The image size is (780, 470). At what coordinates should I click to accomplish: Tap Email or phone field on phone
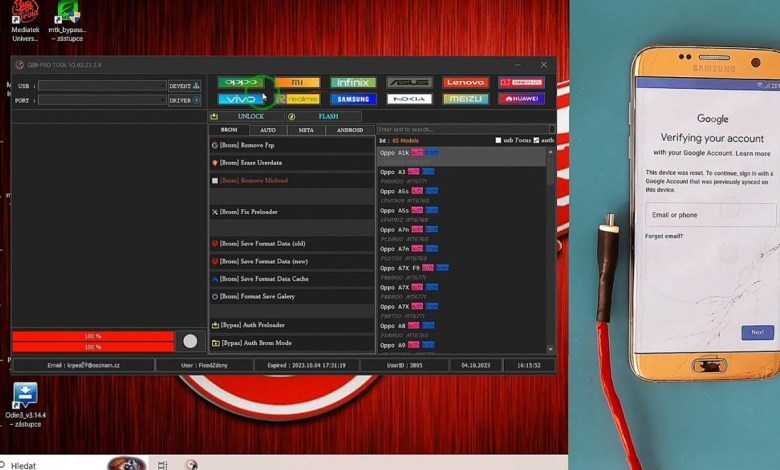point(710,215)
